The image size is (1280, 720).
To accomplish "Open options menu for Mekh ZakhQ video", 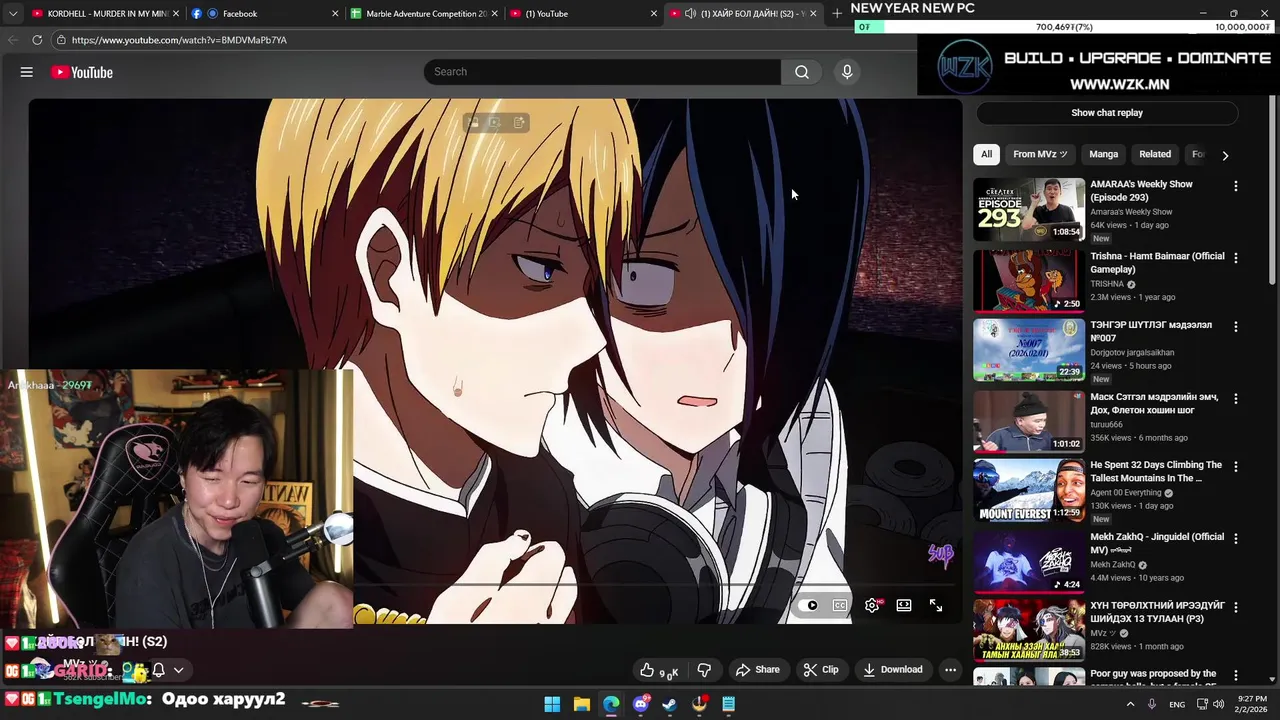I will (1236, 538).
